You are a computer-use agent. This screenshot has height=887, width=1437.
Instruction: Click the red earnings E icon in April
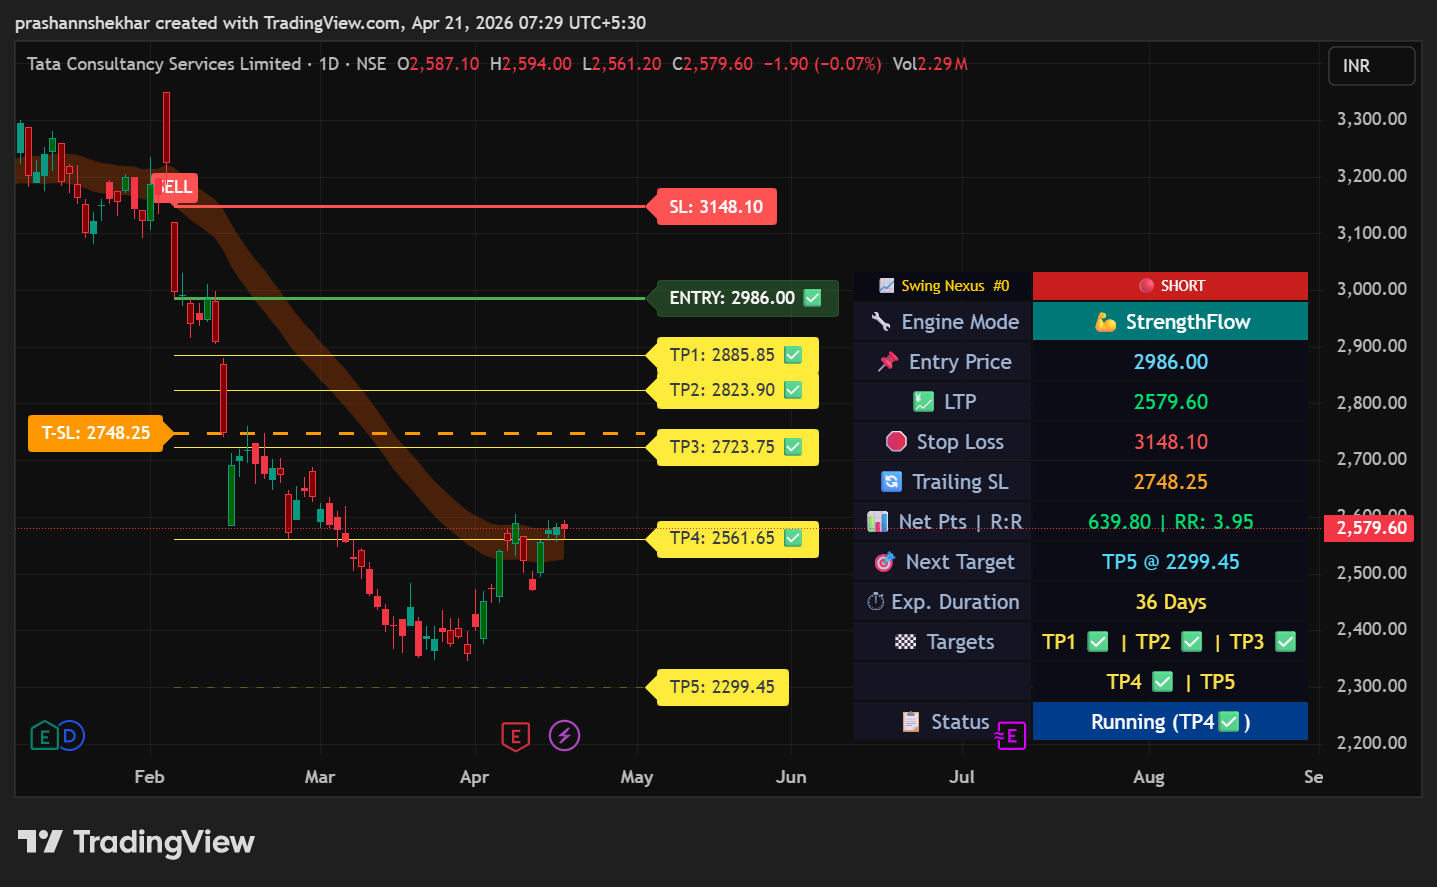pyautogui.click(x=515, y=737)
